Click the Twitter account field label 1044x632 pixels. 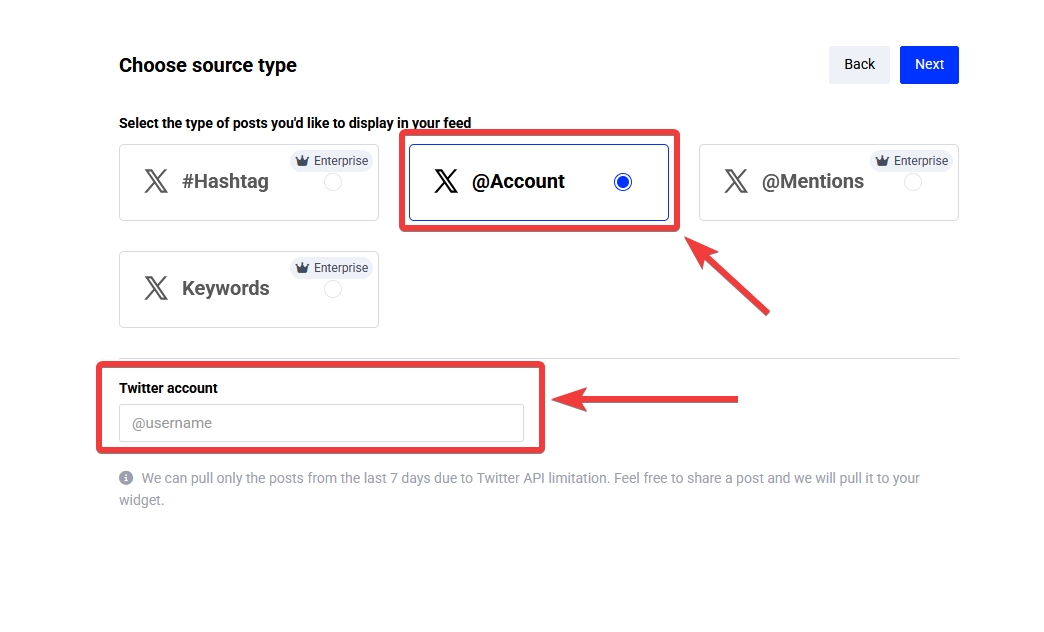click(x=167, y=388)
